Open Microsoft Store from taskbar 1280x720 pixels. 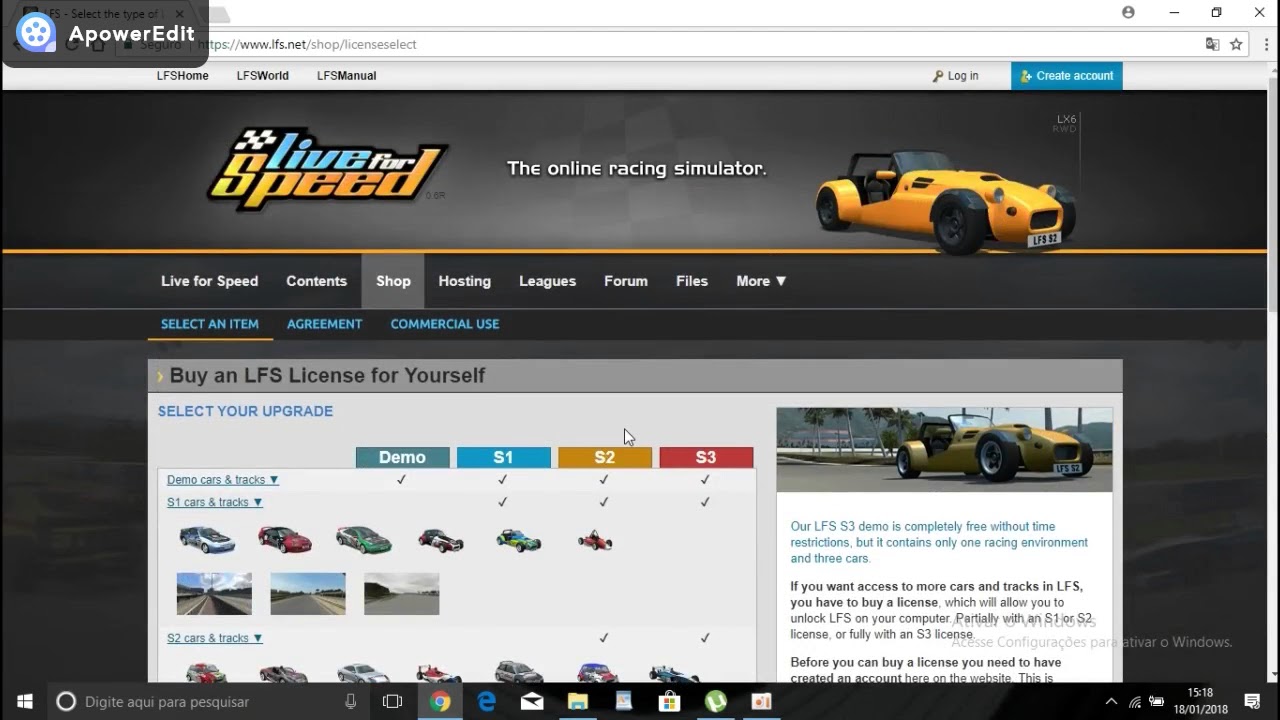[x=670, y=702]
